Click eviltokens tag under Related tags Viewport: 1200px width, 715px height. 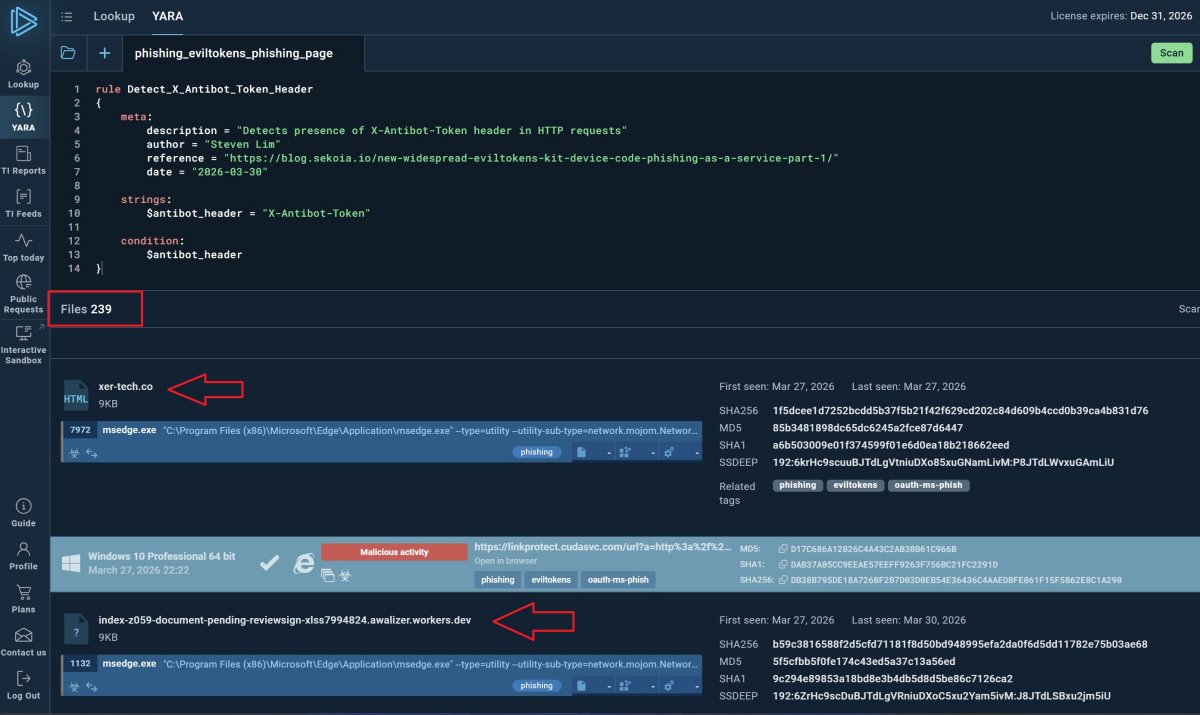[854, 485]
